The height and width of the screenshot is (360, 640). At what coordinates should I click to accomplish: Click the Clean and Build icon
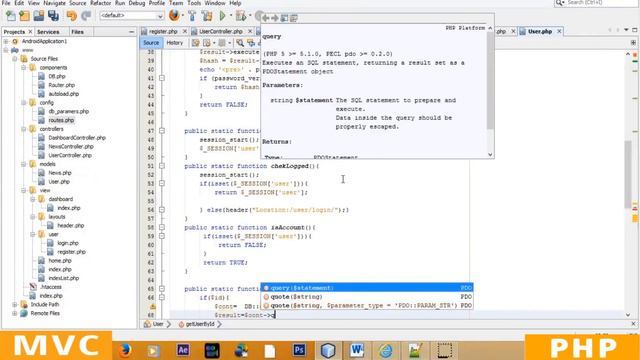click(x=207, y=16)
